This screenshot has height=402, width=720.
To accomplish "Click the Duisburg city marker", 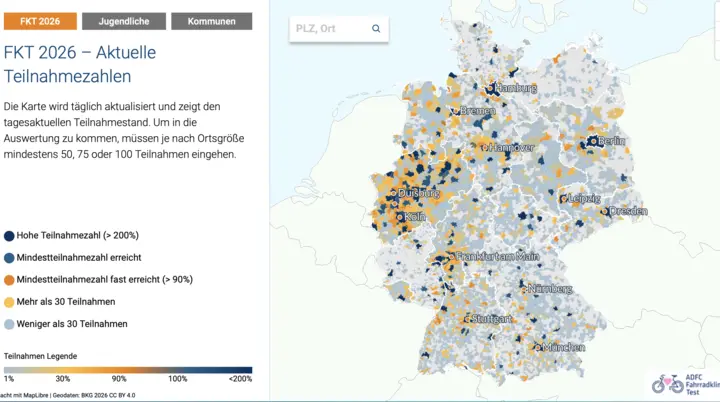I will tap(394, 193).
